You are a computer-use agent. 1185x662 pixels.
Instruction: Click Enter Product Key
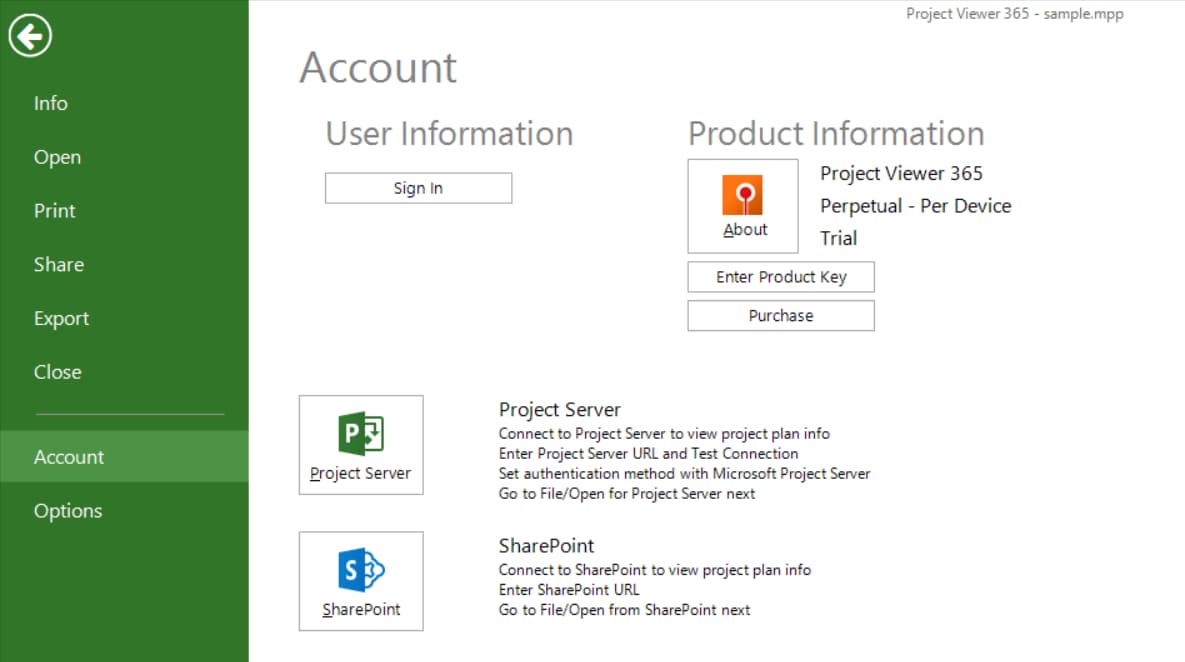click(x=780, y=277)
